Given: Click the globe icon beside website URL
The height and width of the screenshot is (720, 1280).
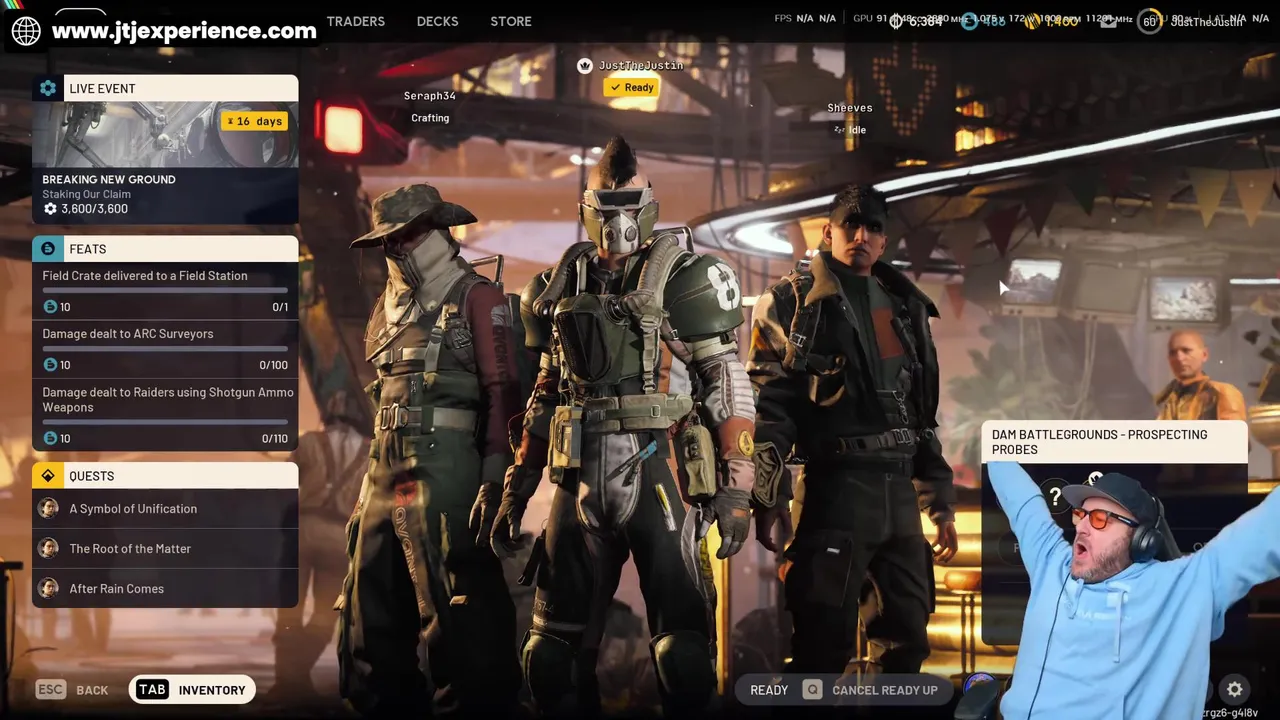Looking at the screenshot, I should point(26,30).
